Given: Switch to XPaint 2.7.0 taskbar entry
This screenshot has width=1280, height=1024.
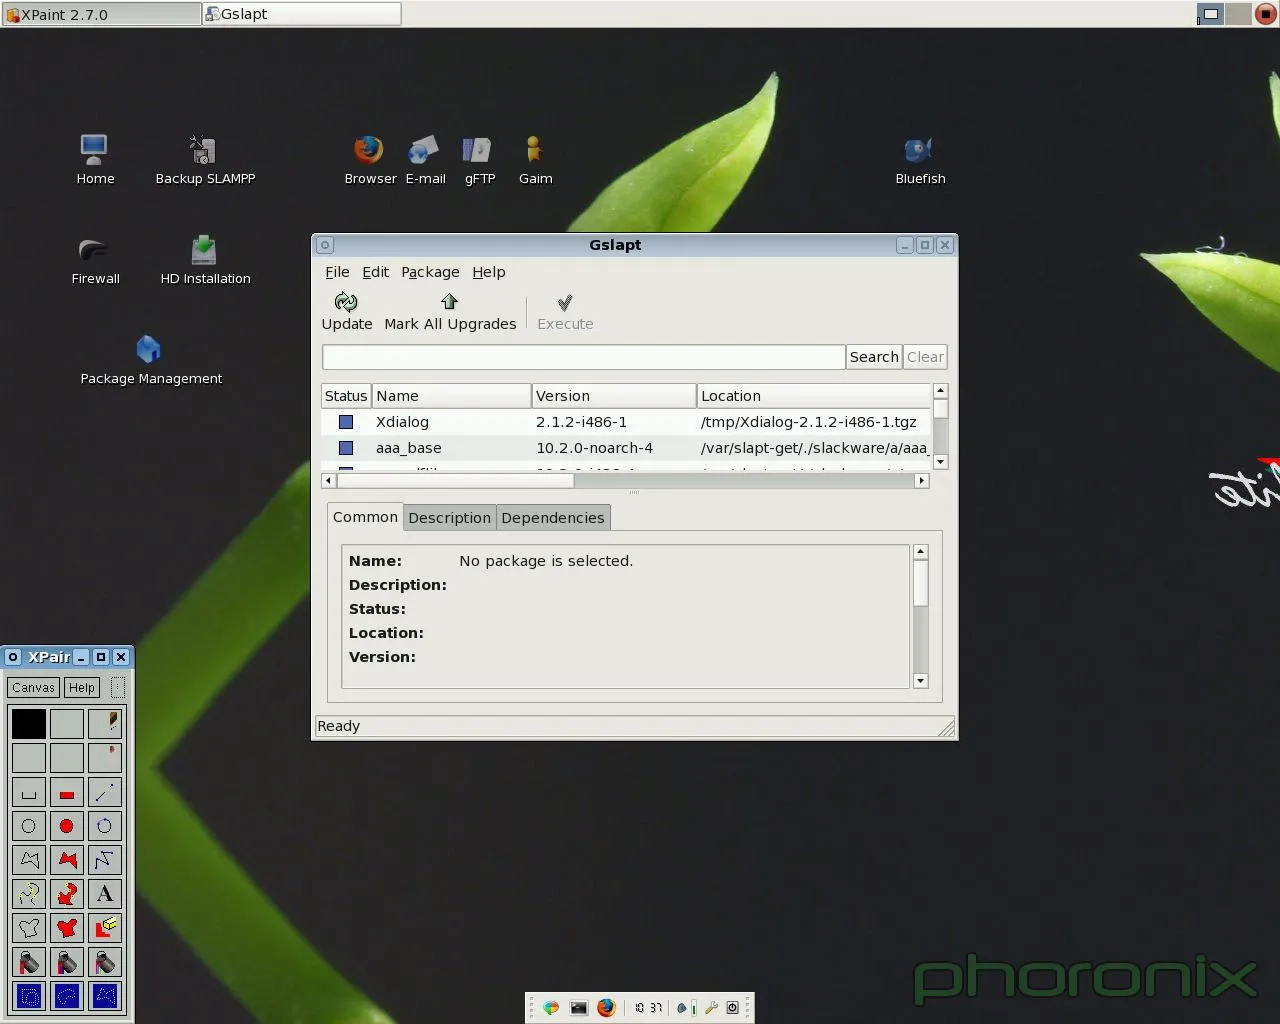Looking at the screenshot, I should coord(101,14).
